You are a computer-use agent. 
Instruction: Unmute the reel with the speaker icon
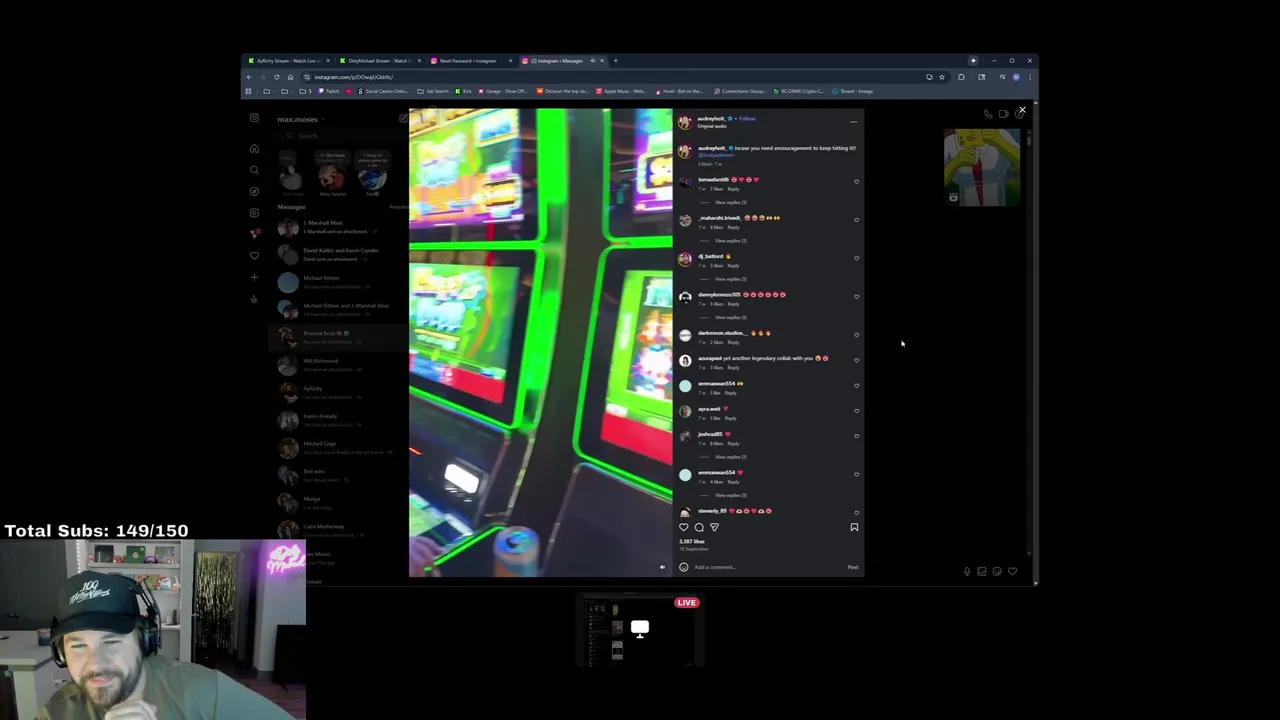pyautogui.click(x=662, y=567)
